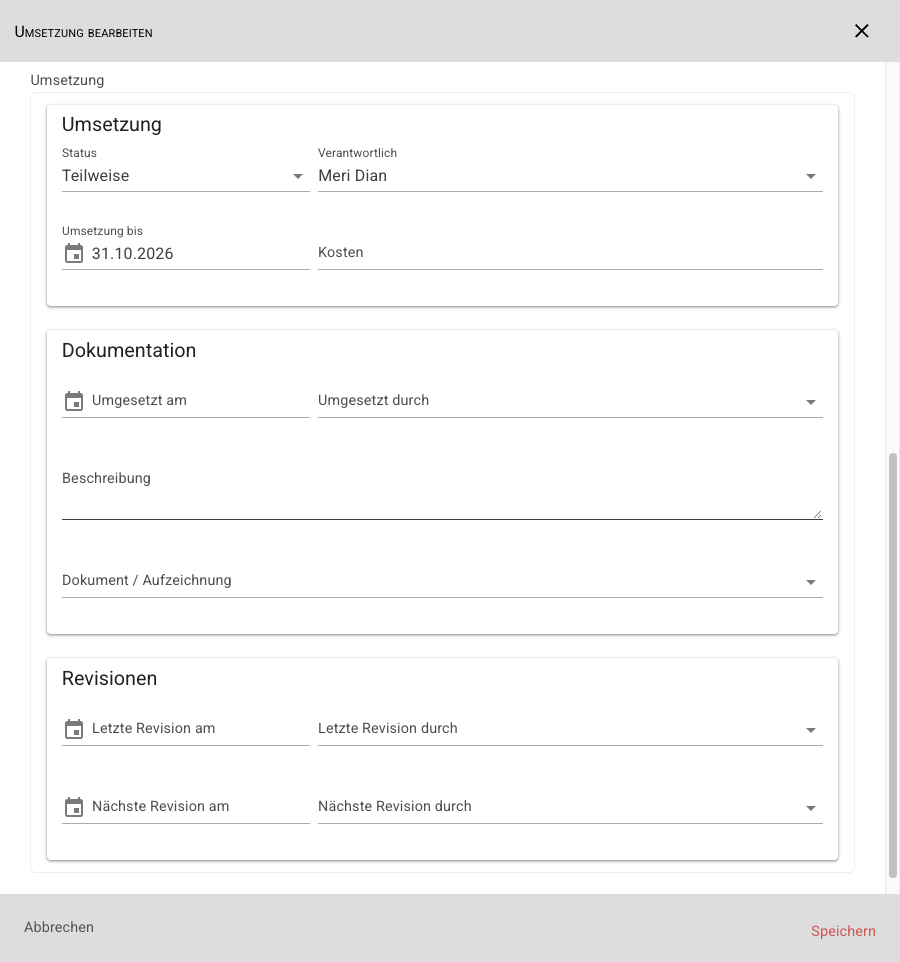
Task: Focus the Kosten input field
Action: click(x=570, y=253)
